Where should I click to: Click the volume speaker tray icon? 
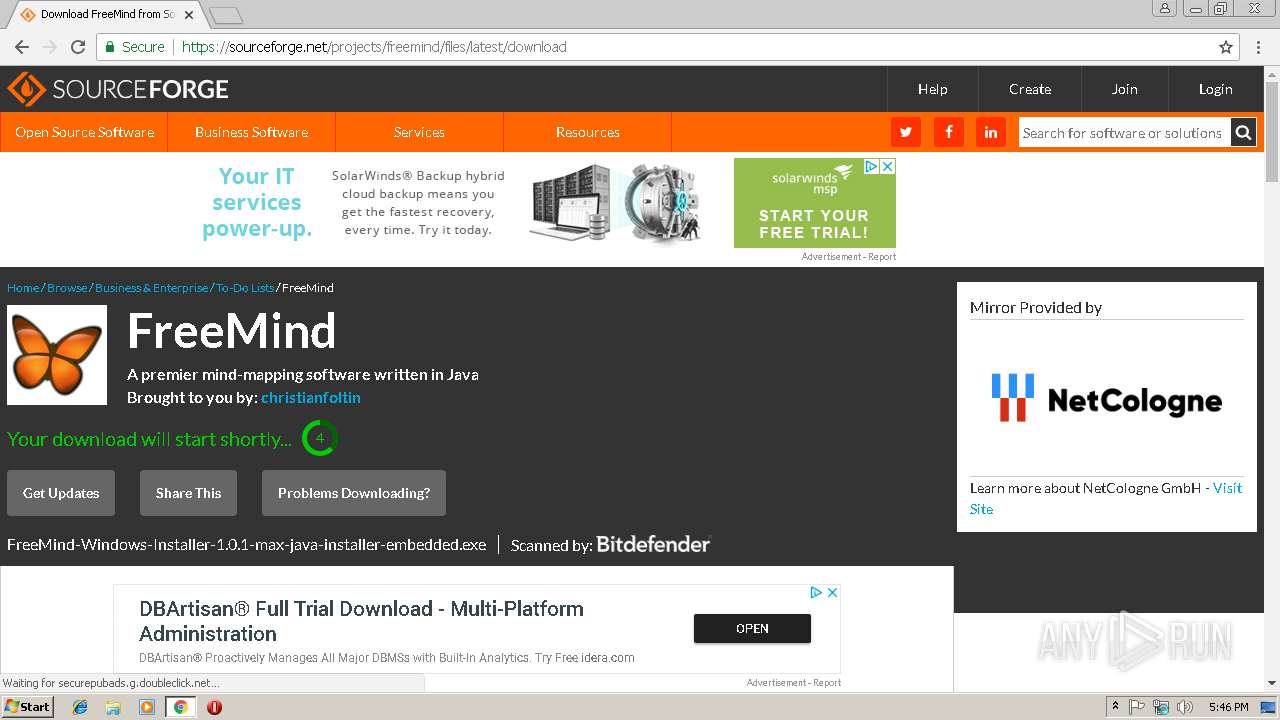tap(1185, 707)
